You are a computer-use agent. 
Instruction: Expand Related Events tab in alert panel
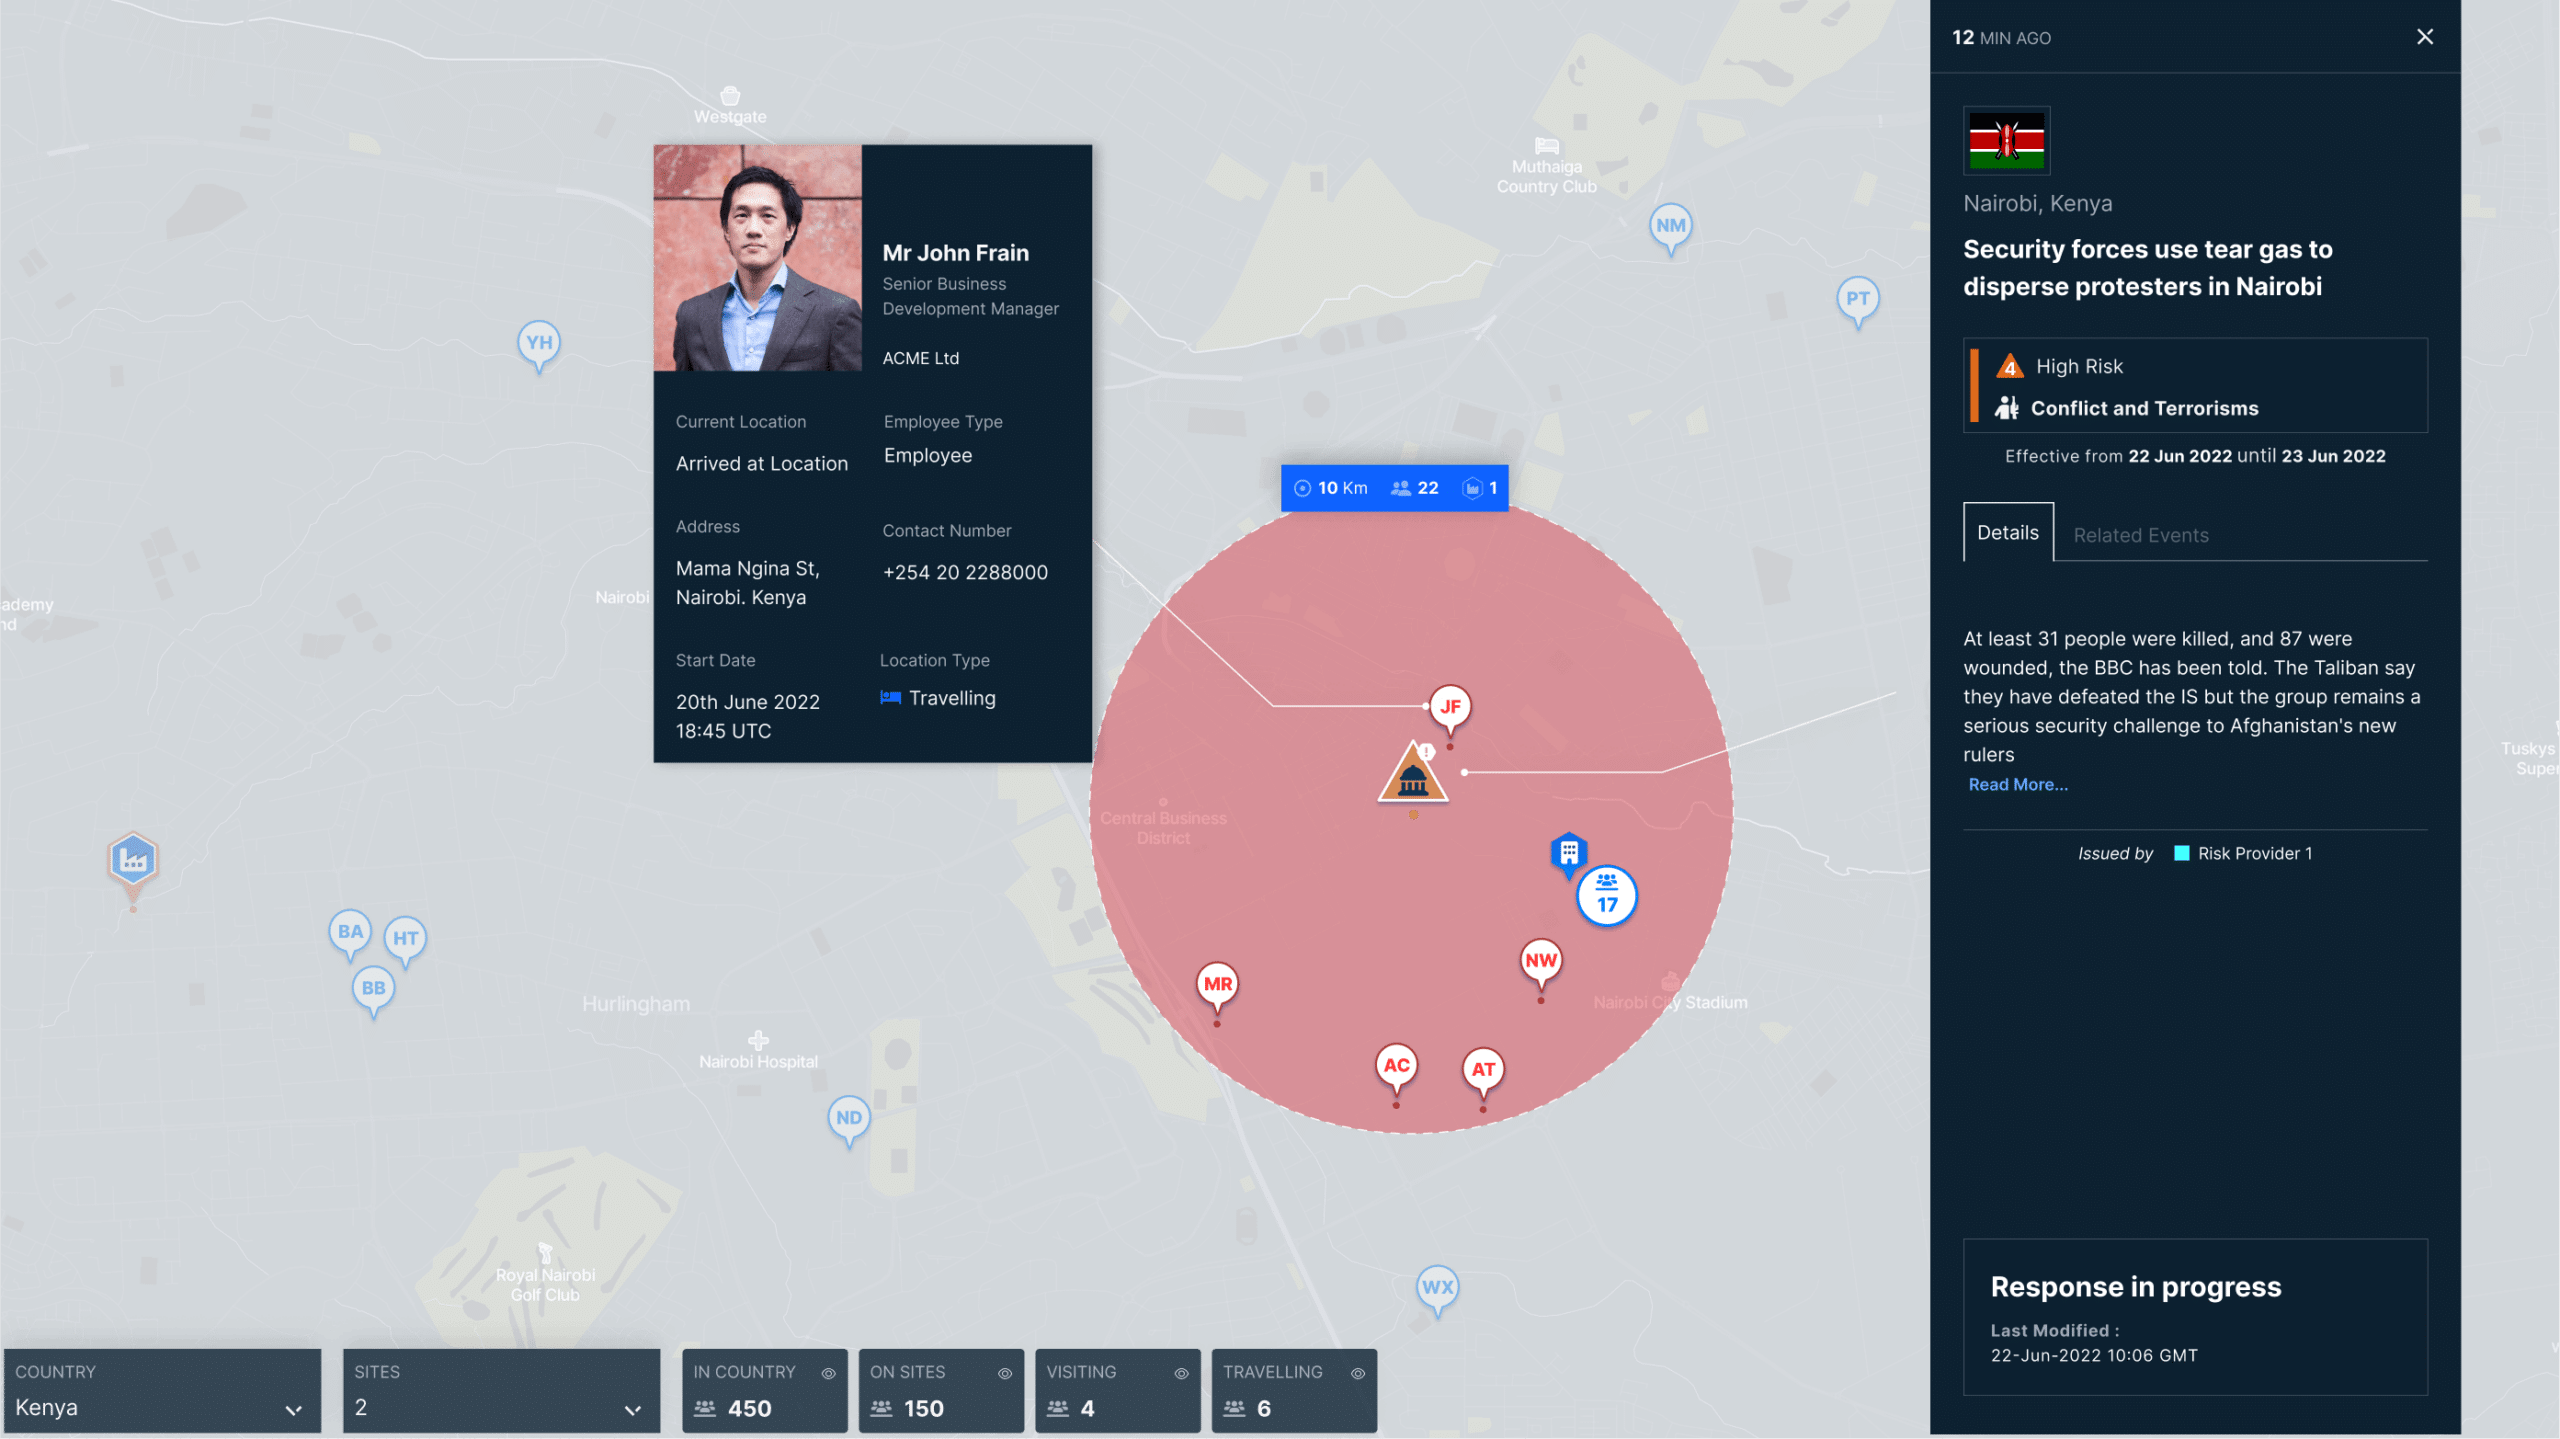point(2138,533)
